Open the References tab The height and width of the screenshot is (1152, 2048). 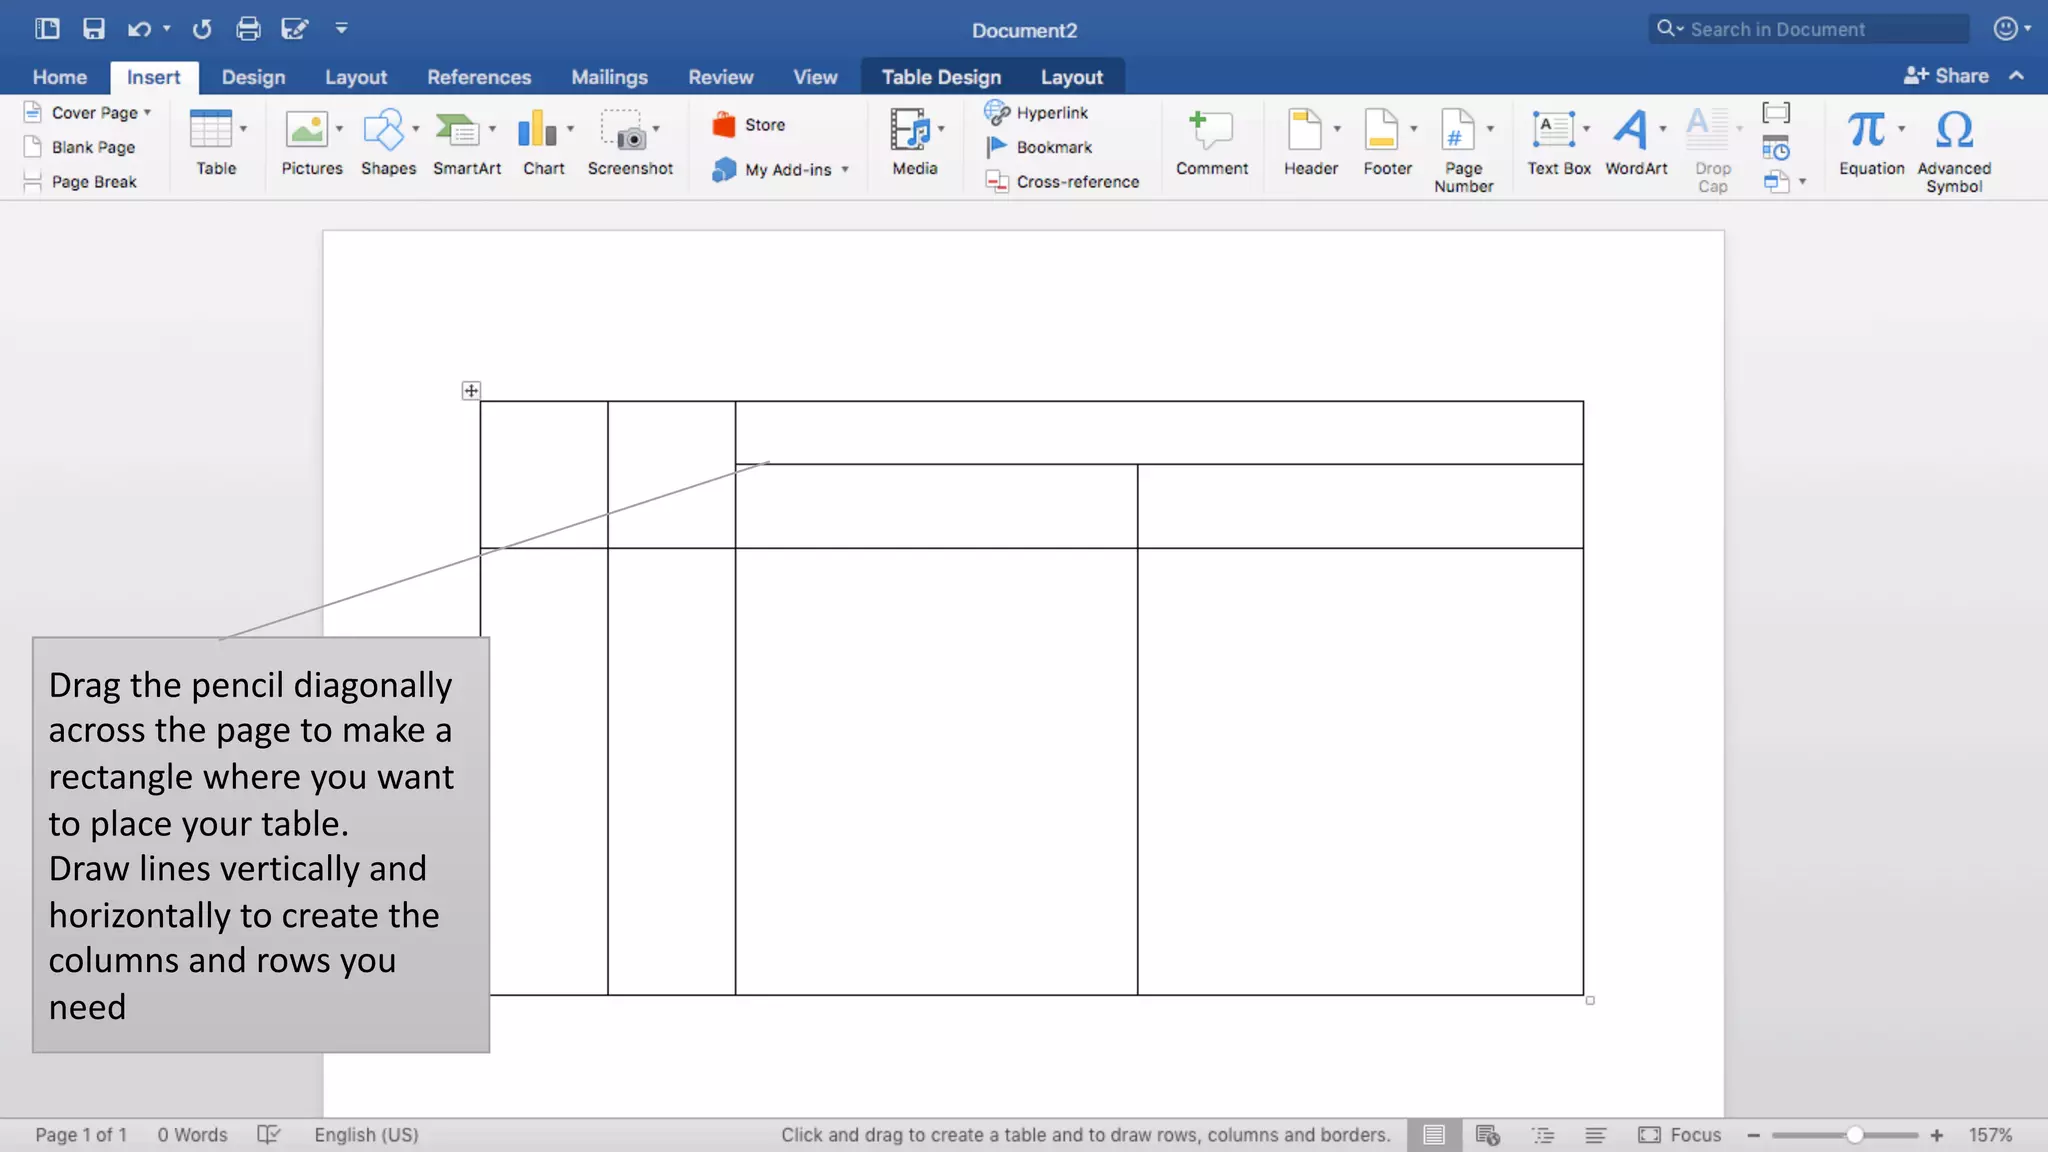[x=479, y=77]
